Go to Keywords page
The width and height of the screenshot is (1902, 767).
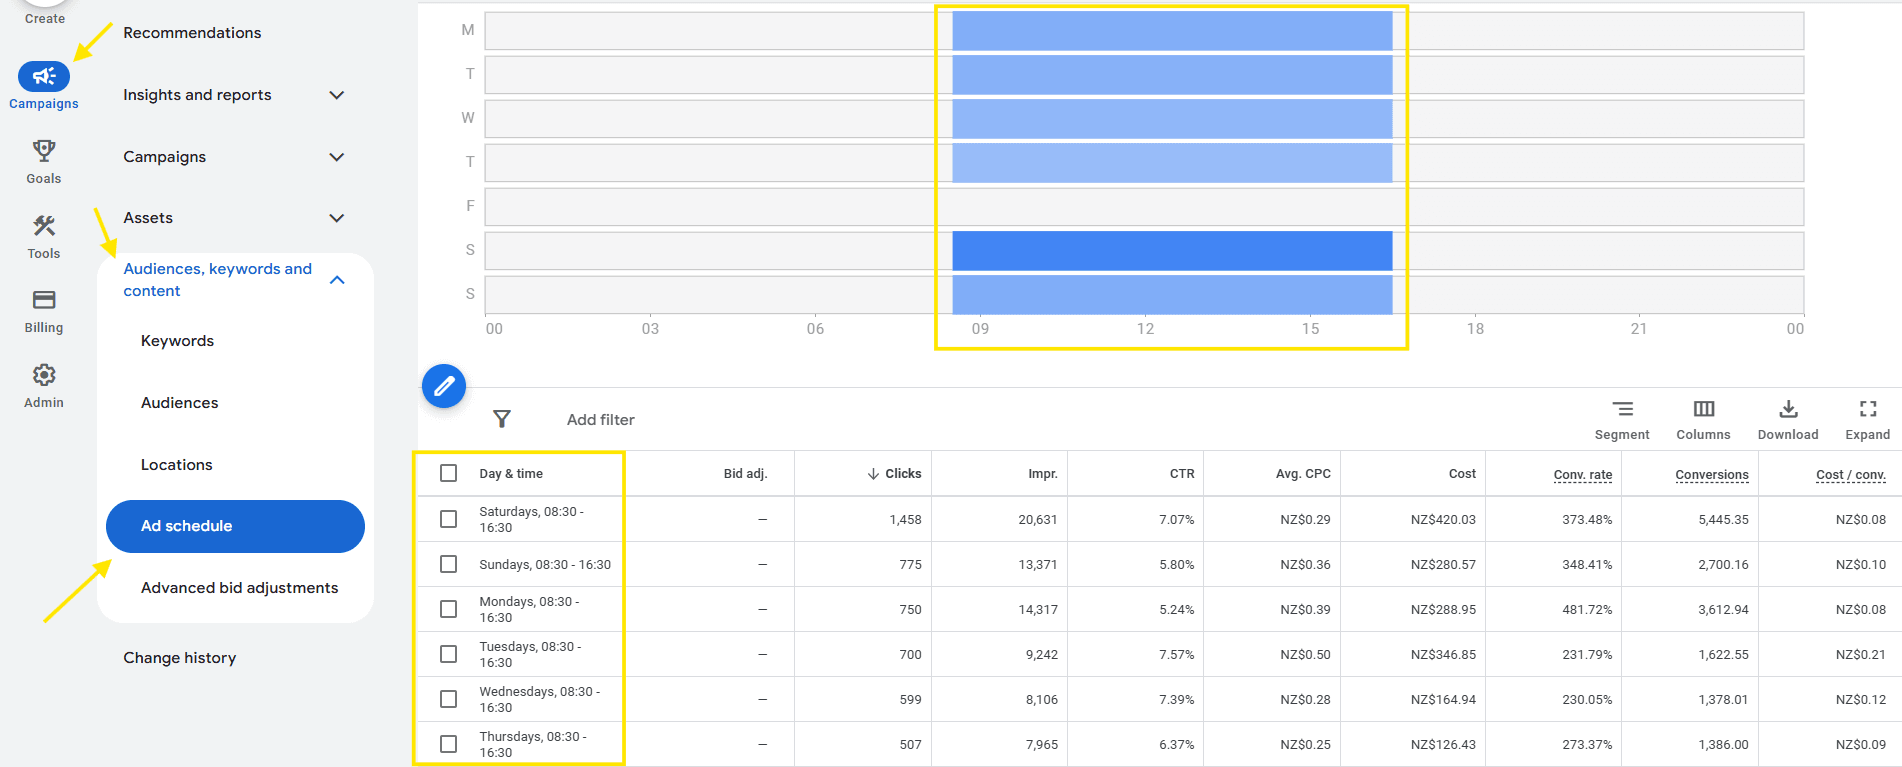tap(177, 341)
